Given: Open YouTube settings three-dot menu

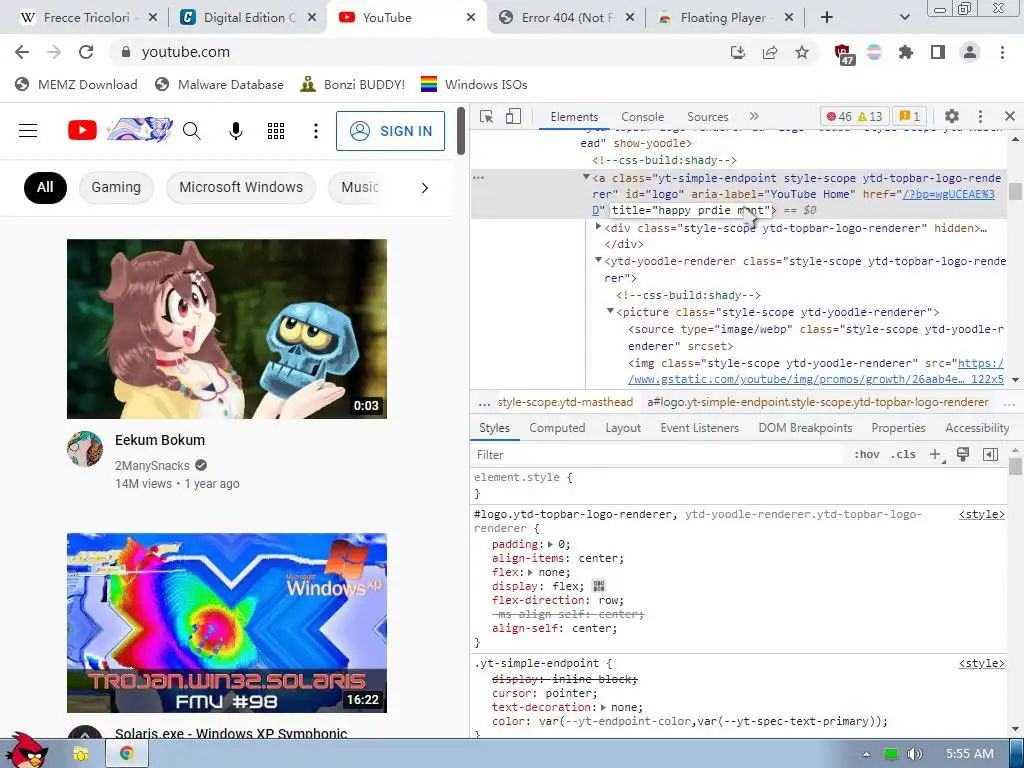Looking at the screenshot, I should click(x=315, y=131).
